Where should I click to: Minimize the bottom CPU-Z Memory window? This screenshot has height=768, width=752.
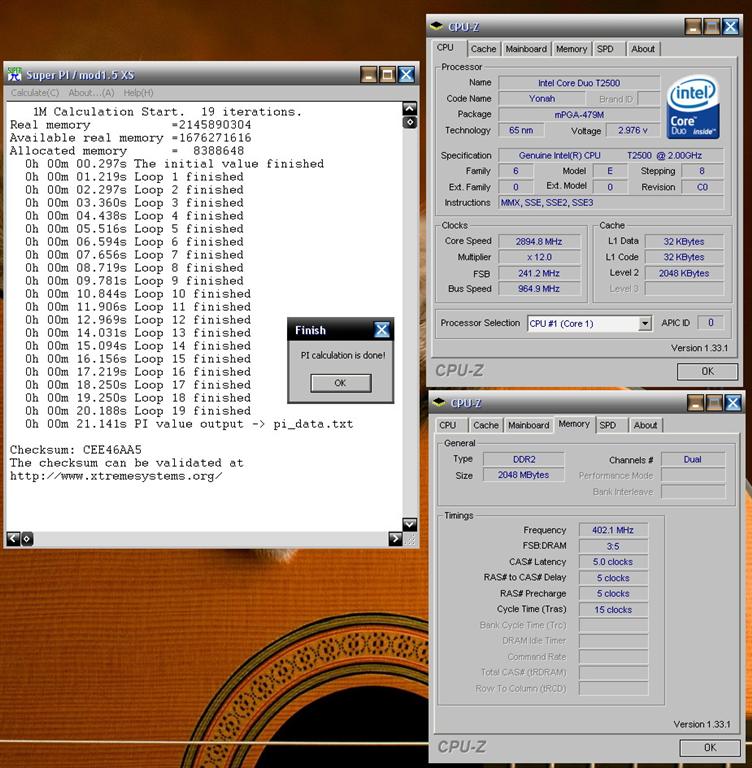tap(695, 403)
